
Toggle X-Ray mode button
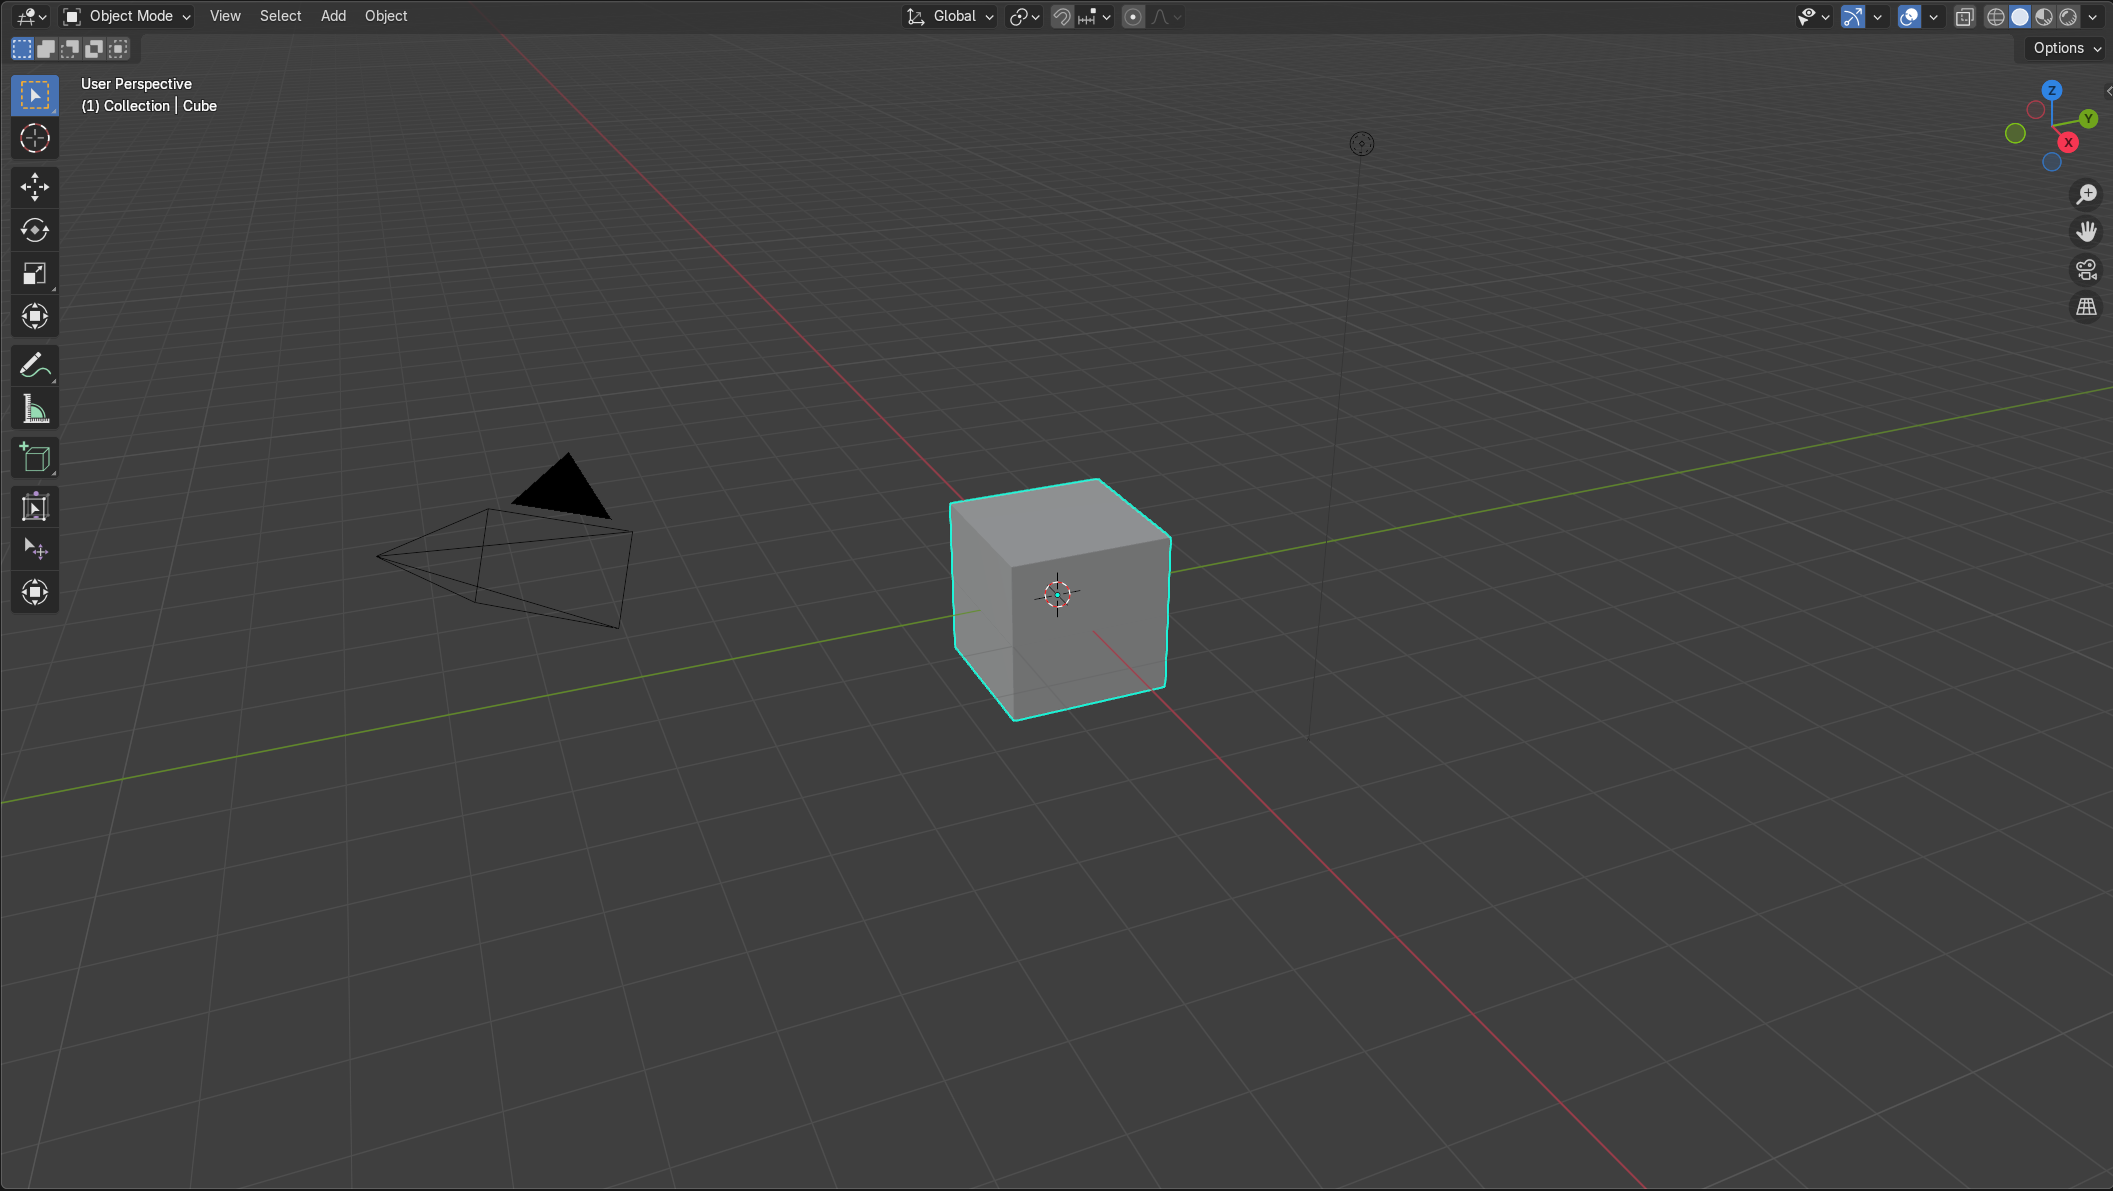point(1965,16)
